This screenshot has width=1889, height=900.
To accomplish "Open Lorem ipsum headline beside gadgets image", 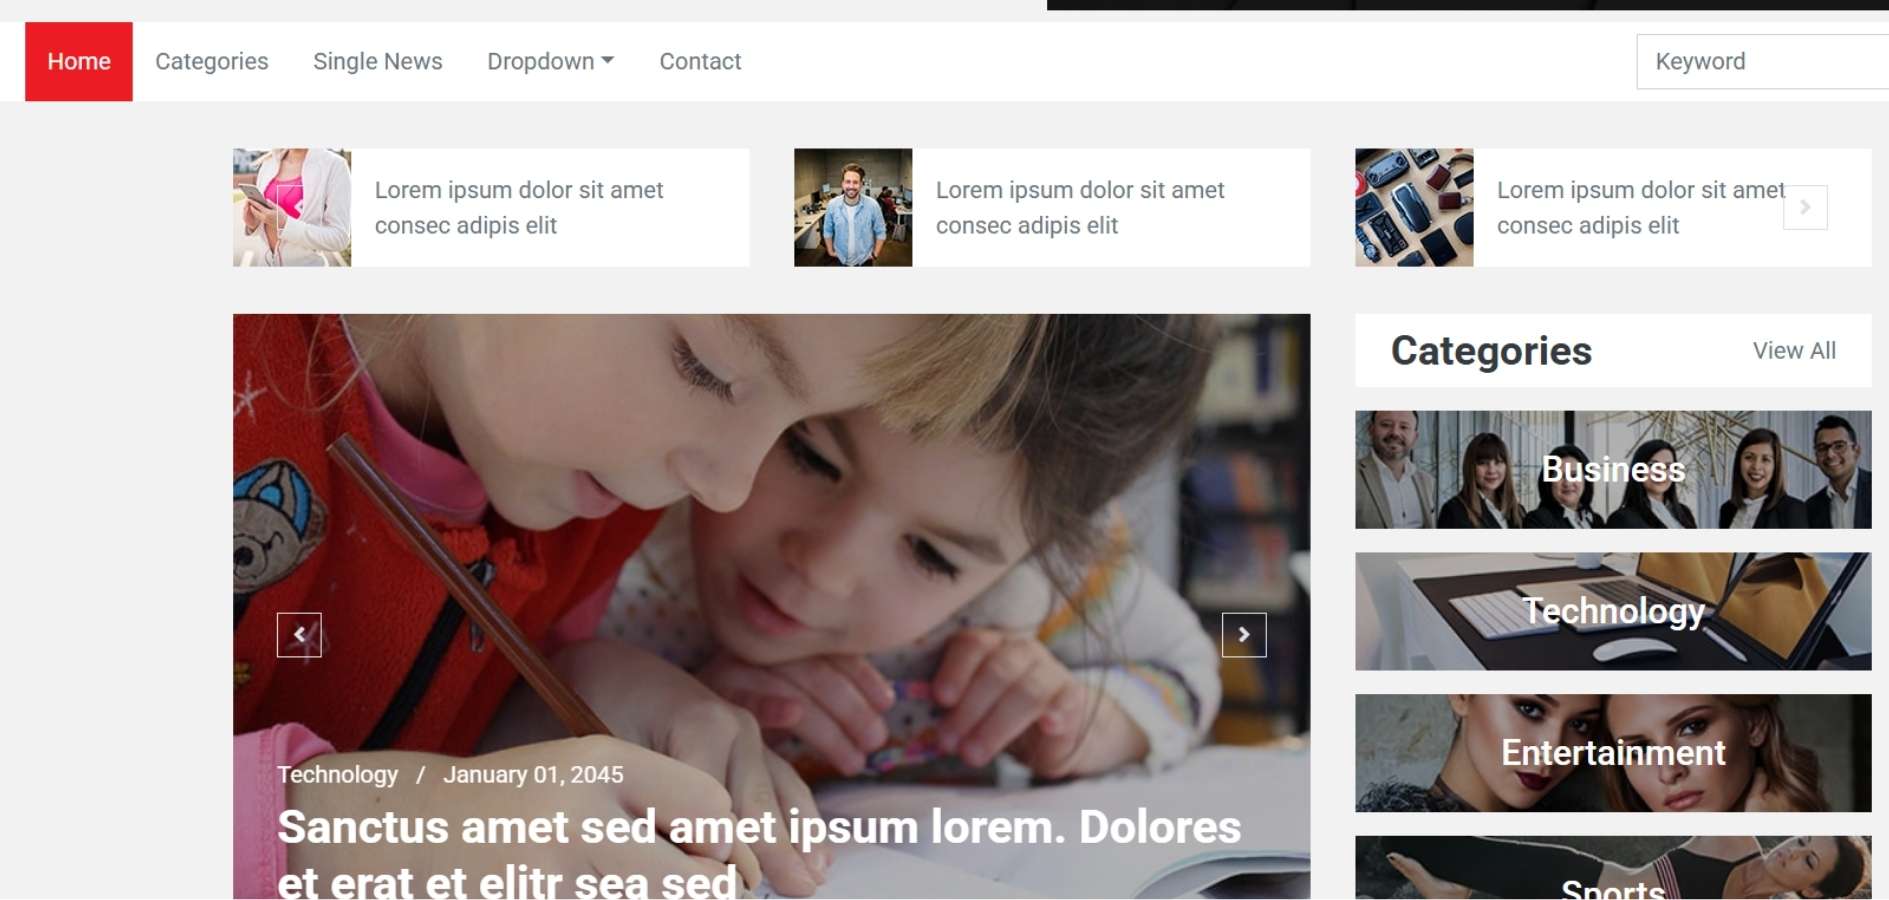I will click(1640, 207).
